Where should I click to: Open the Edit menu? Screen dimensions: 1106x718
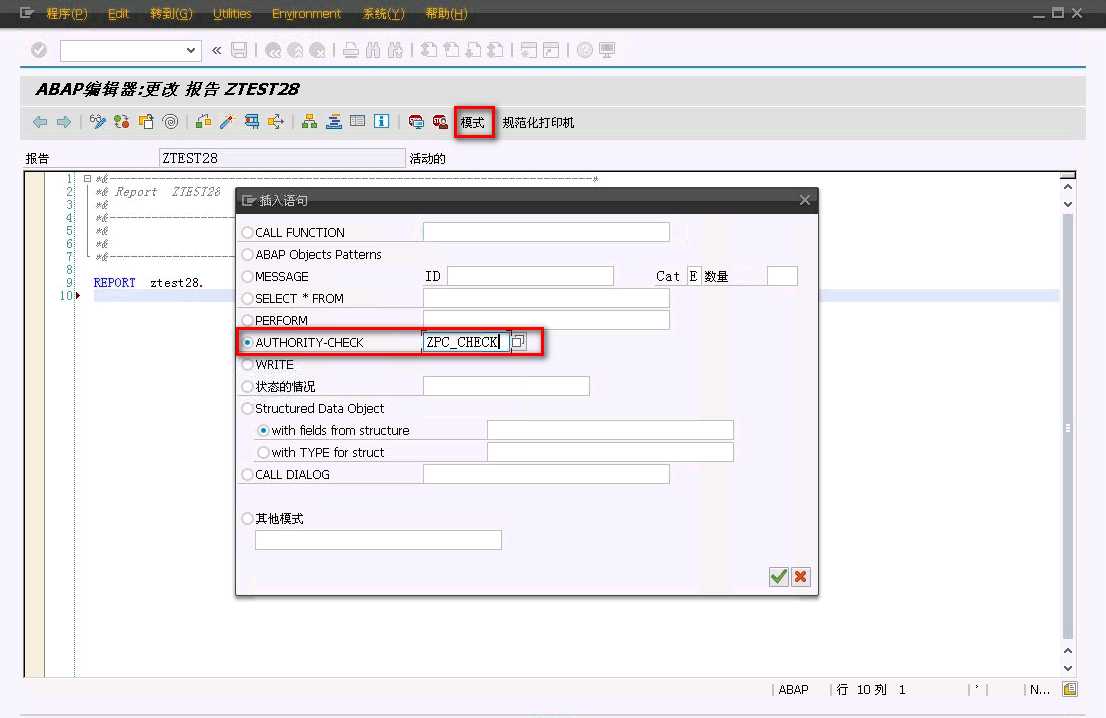118,13
